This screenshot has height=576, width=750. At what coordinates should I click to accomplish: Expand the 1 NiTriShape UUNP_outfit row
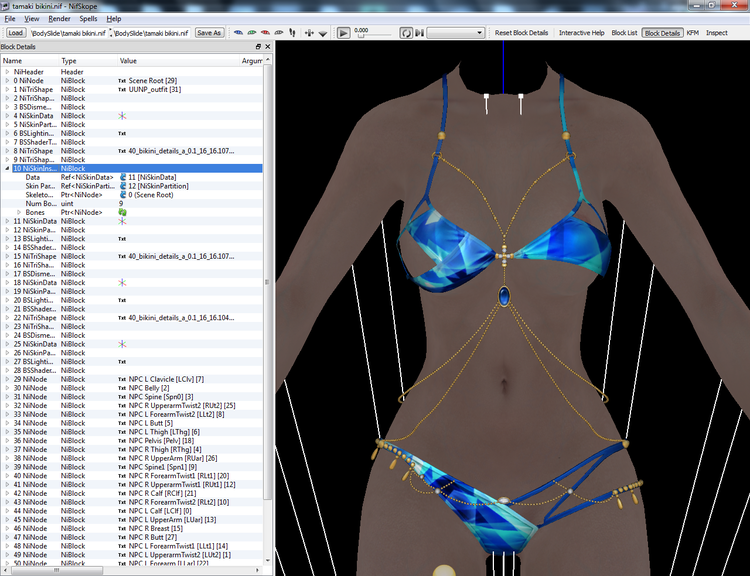point(7,89)
